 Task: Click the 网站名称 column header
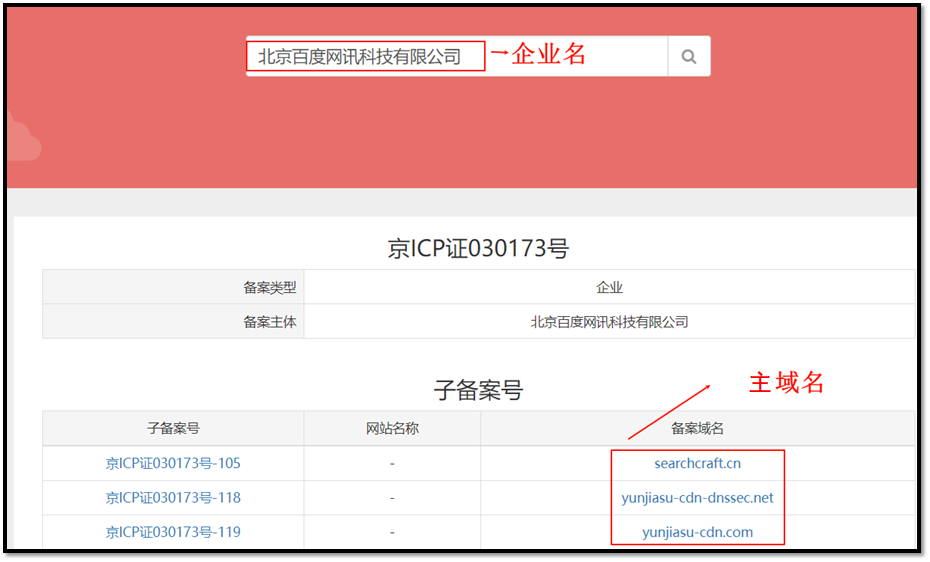[392, 428]
